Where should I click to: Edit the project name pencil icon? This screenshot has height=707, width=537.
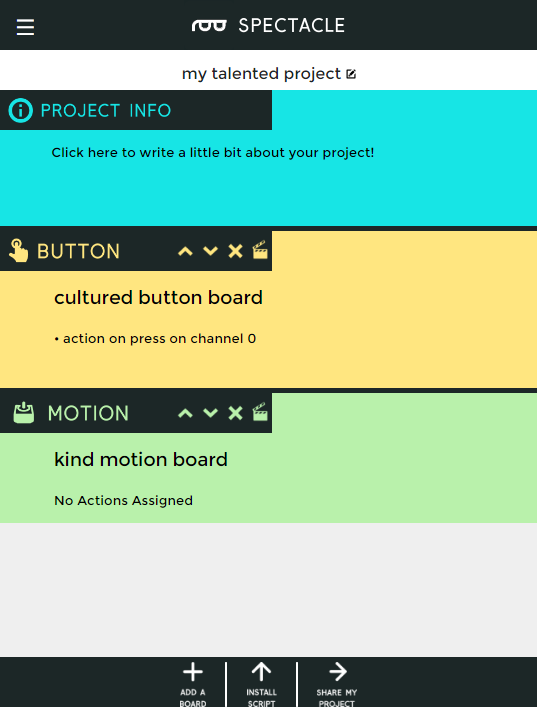tap(351, 74)
